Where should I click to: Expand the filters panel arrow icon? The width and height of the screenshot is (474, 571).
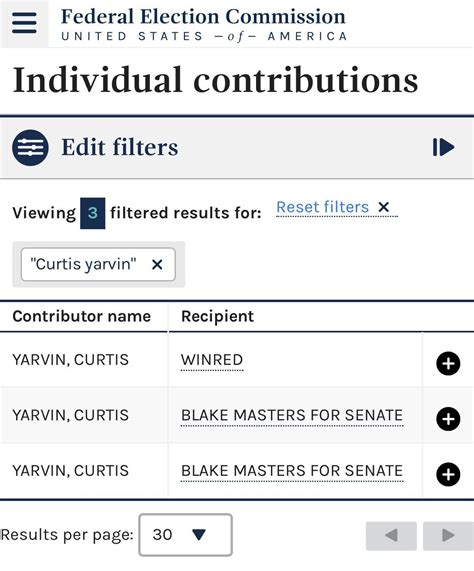click(x=443, y=147)
